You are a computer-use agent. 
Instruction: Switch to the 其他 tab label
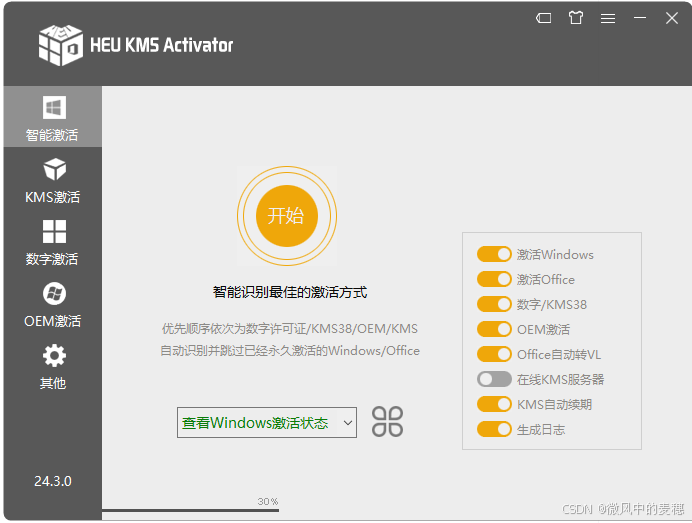click(x=53, y=383)
